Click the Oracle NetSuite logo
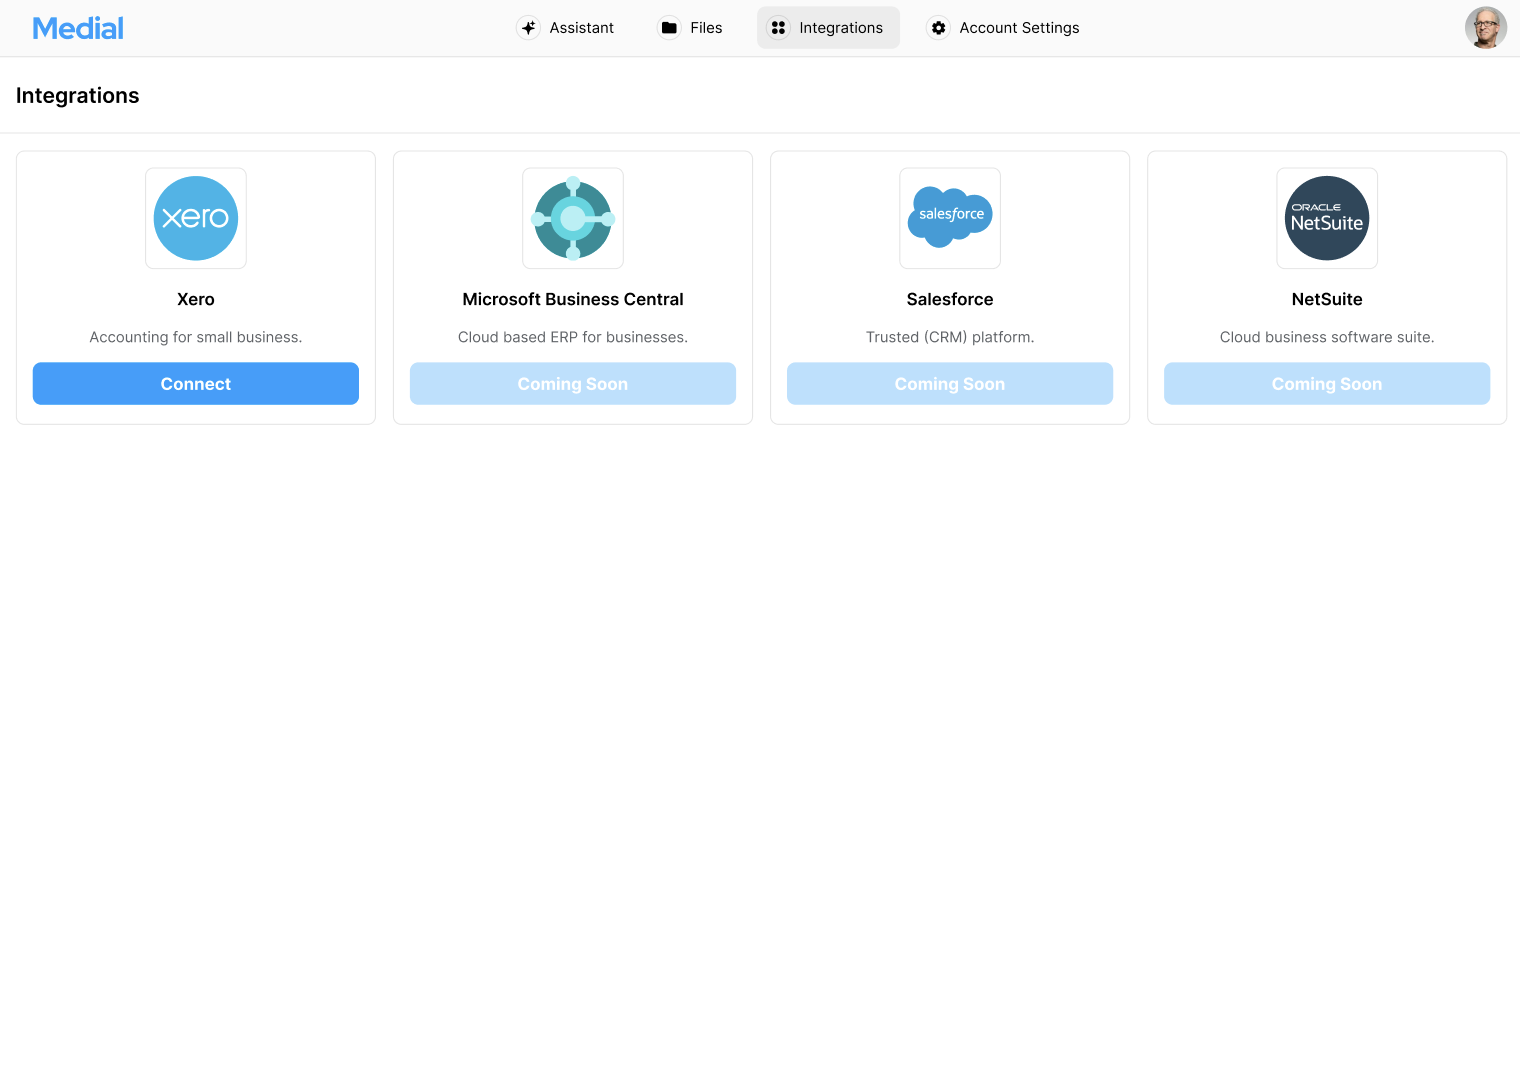1520x1082 pixels. click(1327, 218)
